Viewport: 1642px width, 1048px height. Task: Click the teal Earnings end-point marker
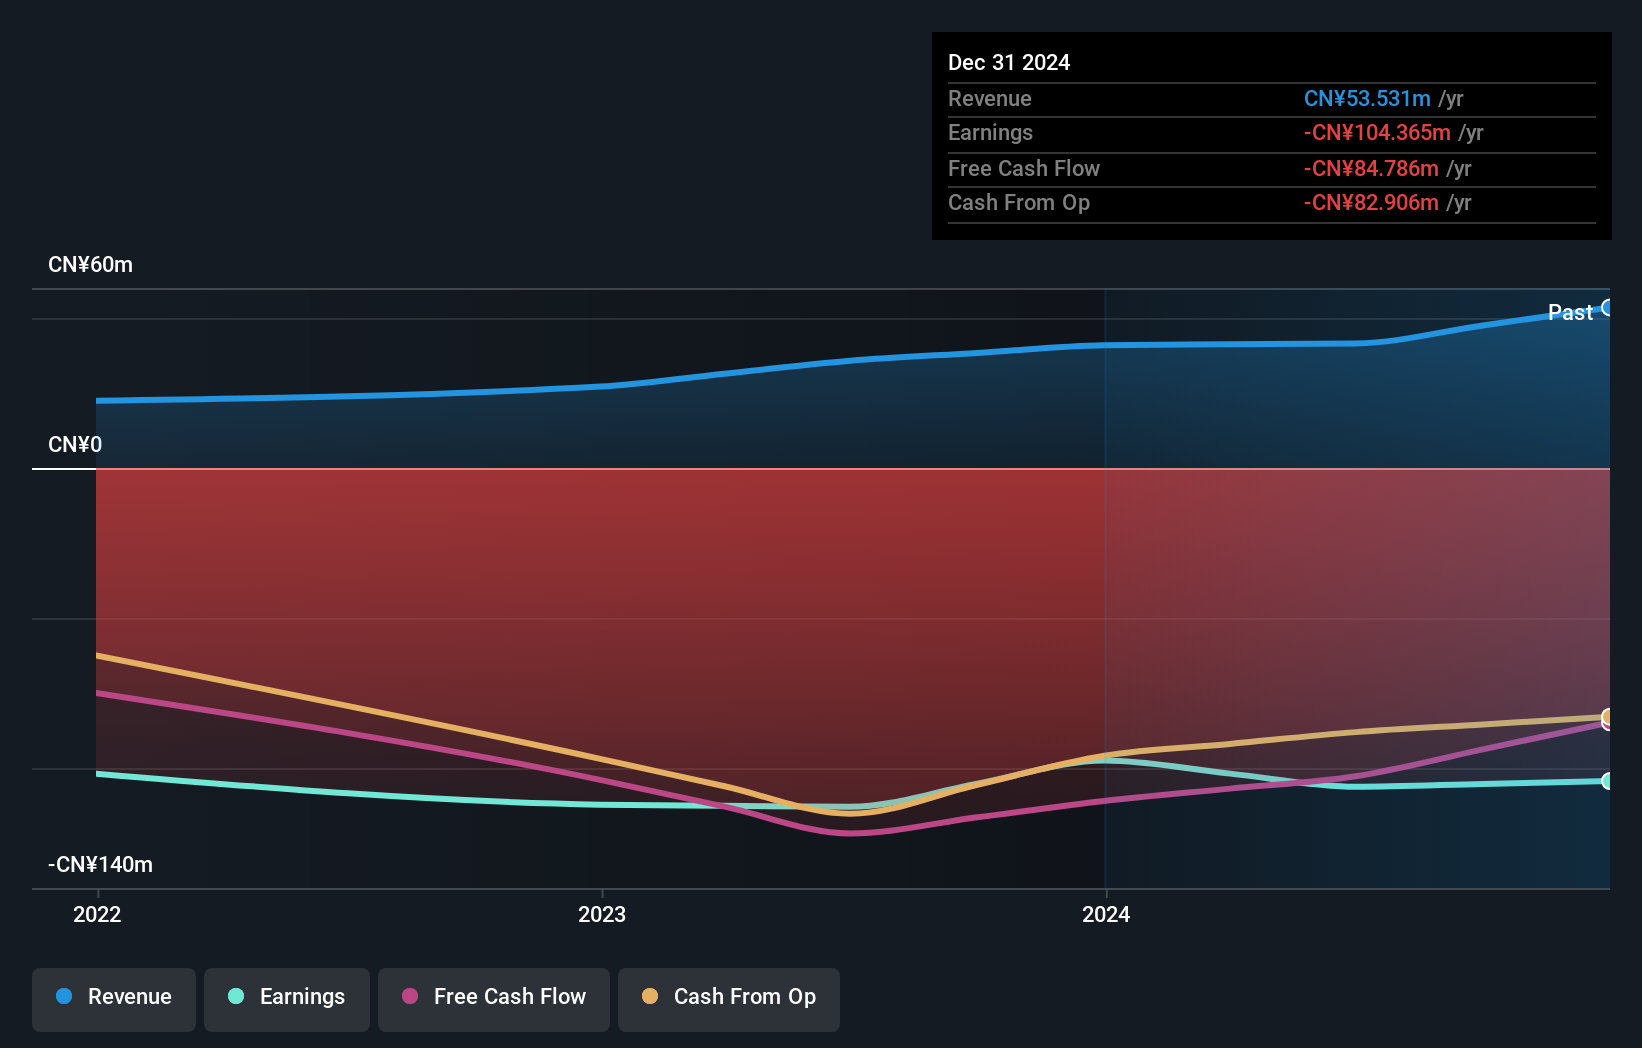coord(1607,781)
